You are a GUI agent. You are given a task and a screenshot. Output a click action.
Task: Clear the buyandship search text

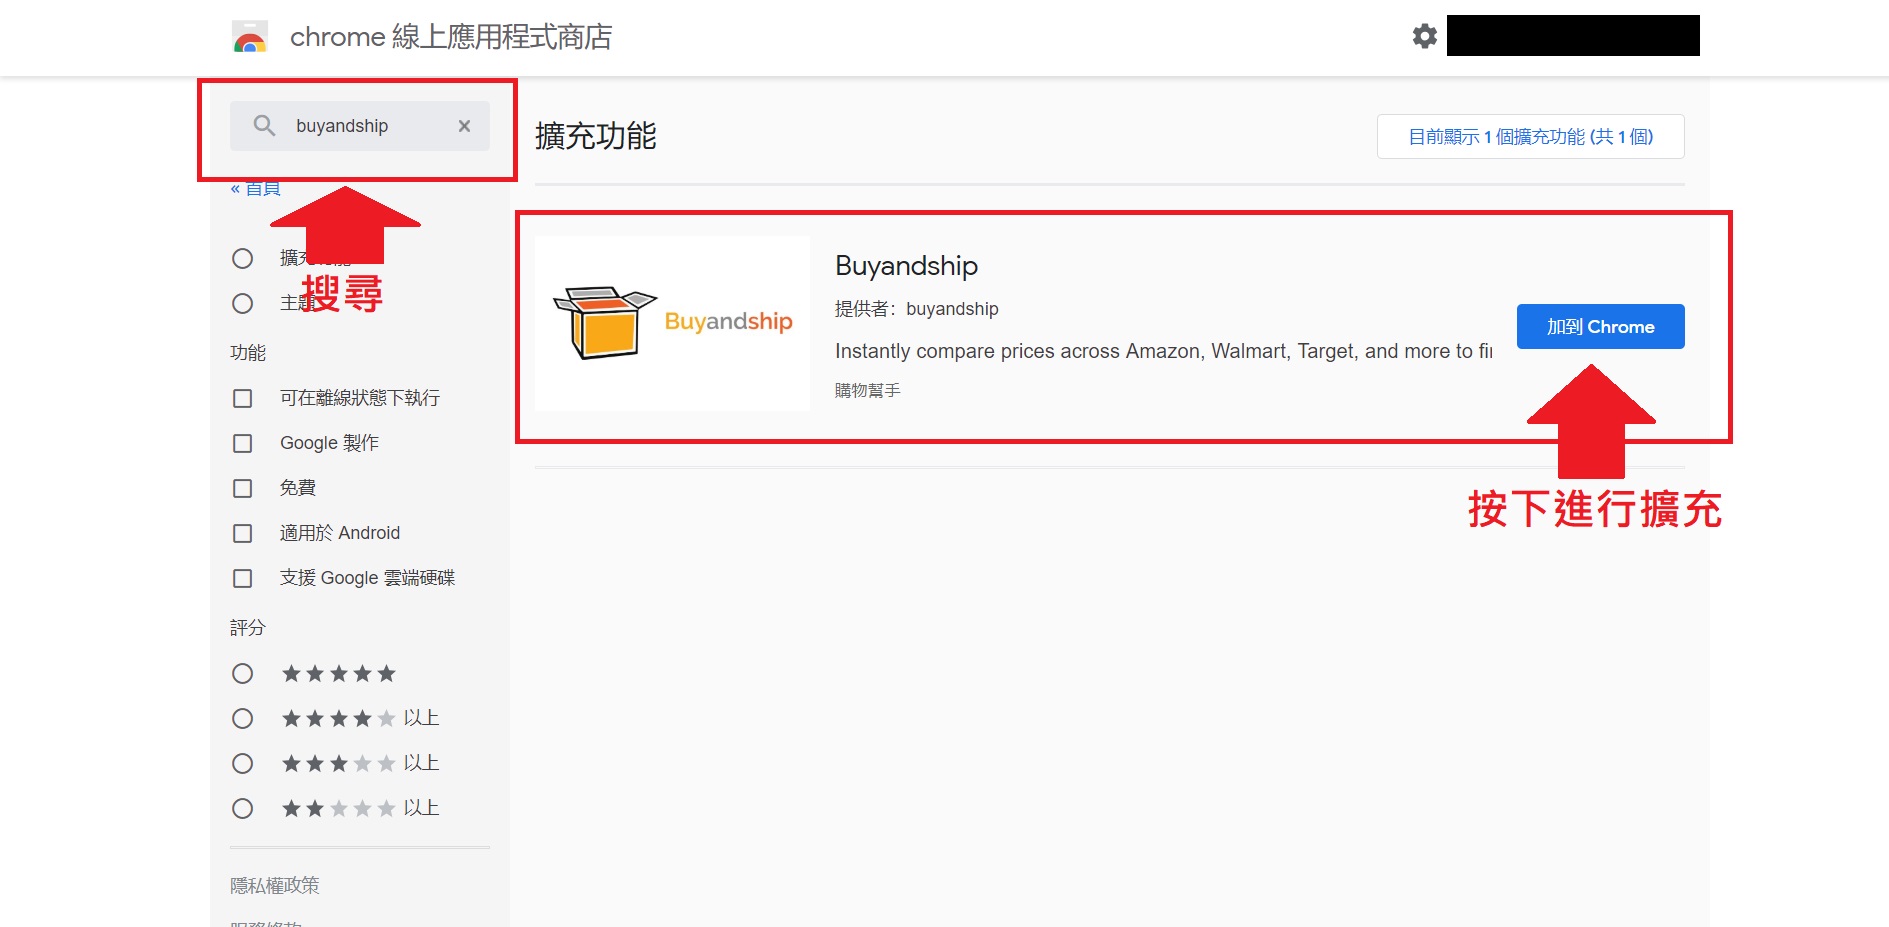pos(464,126)
